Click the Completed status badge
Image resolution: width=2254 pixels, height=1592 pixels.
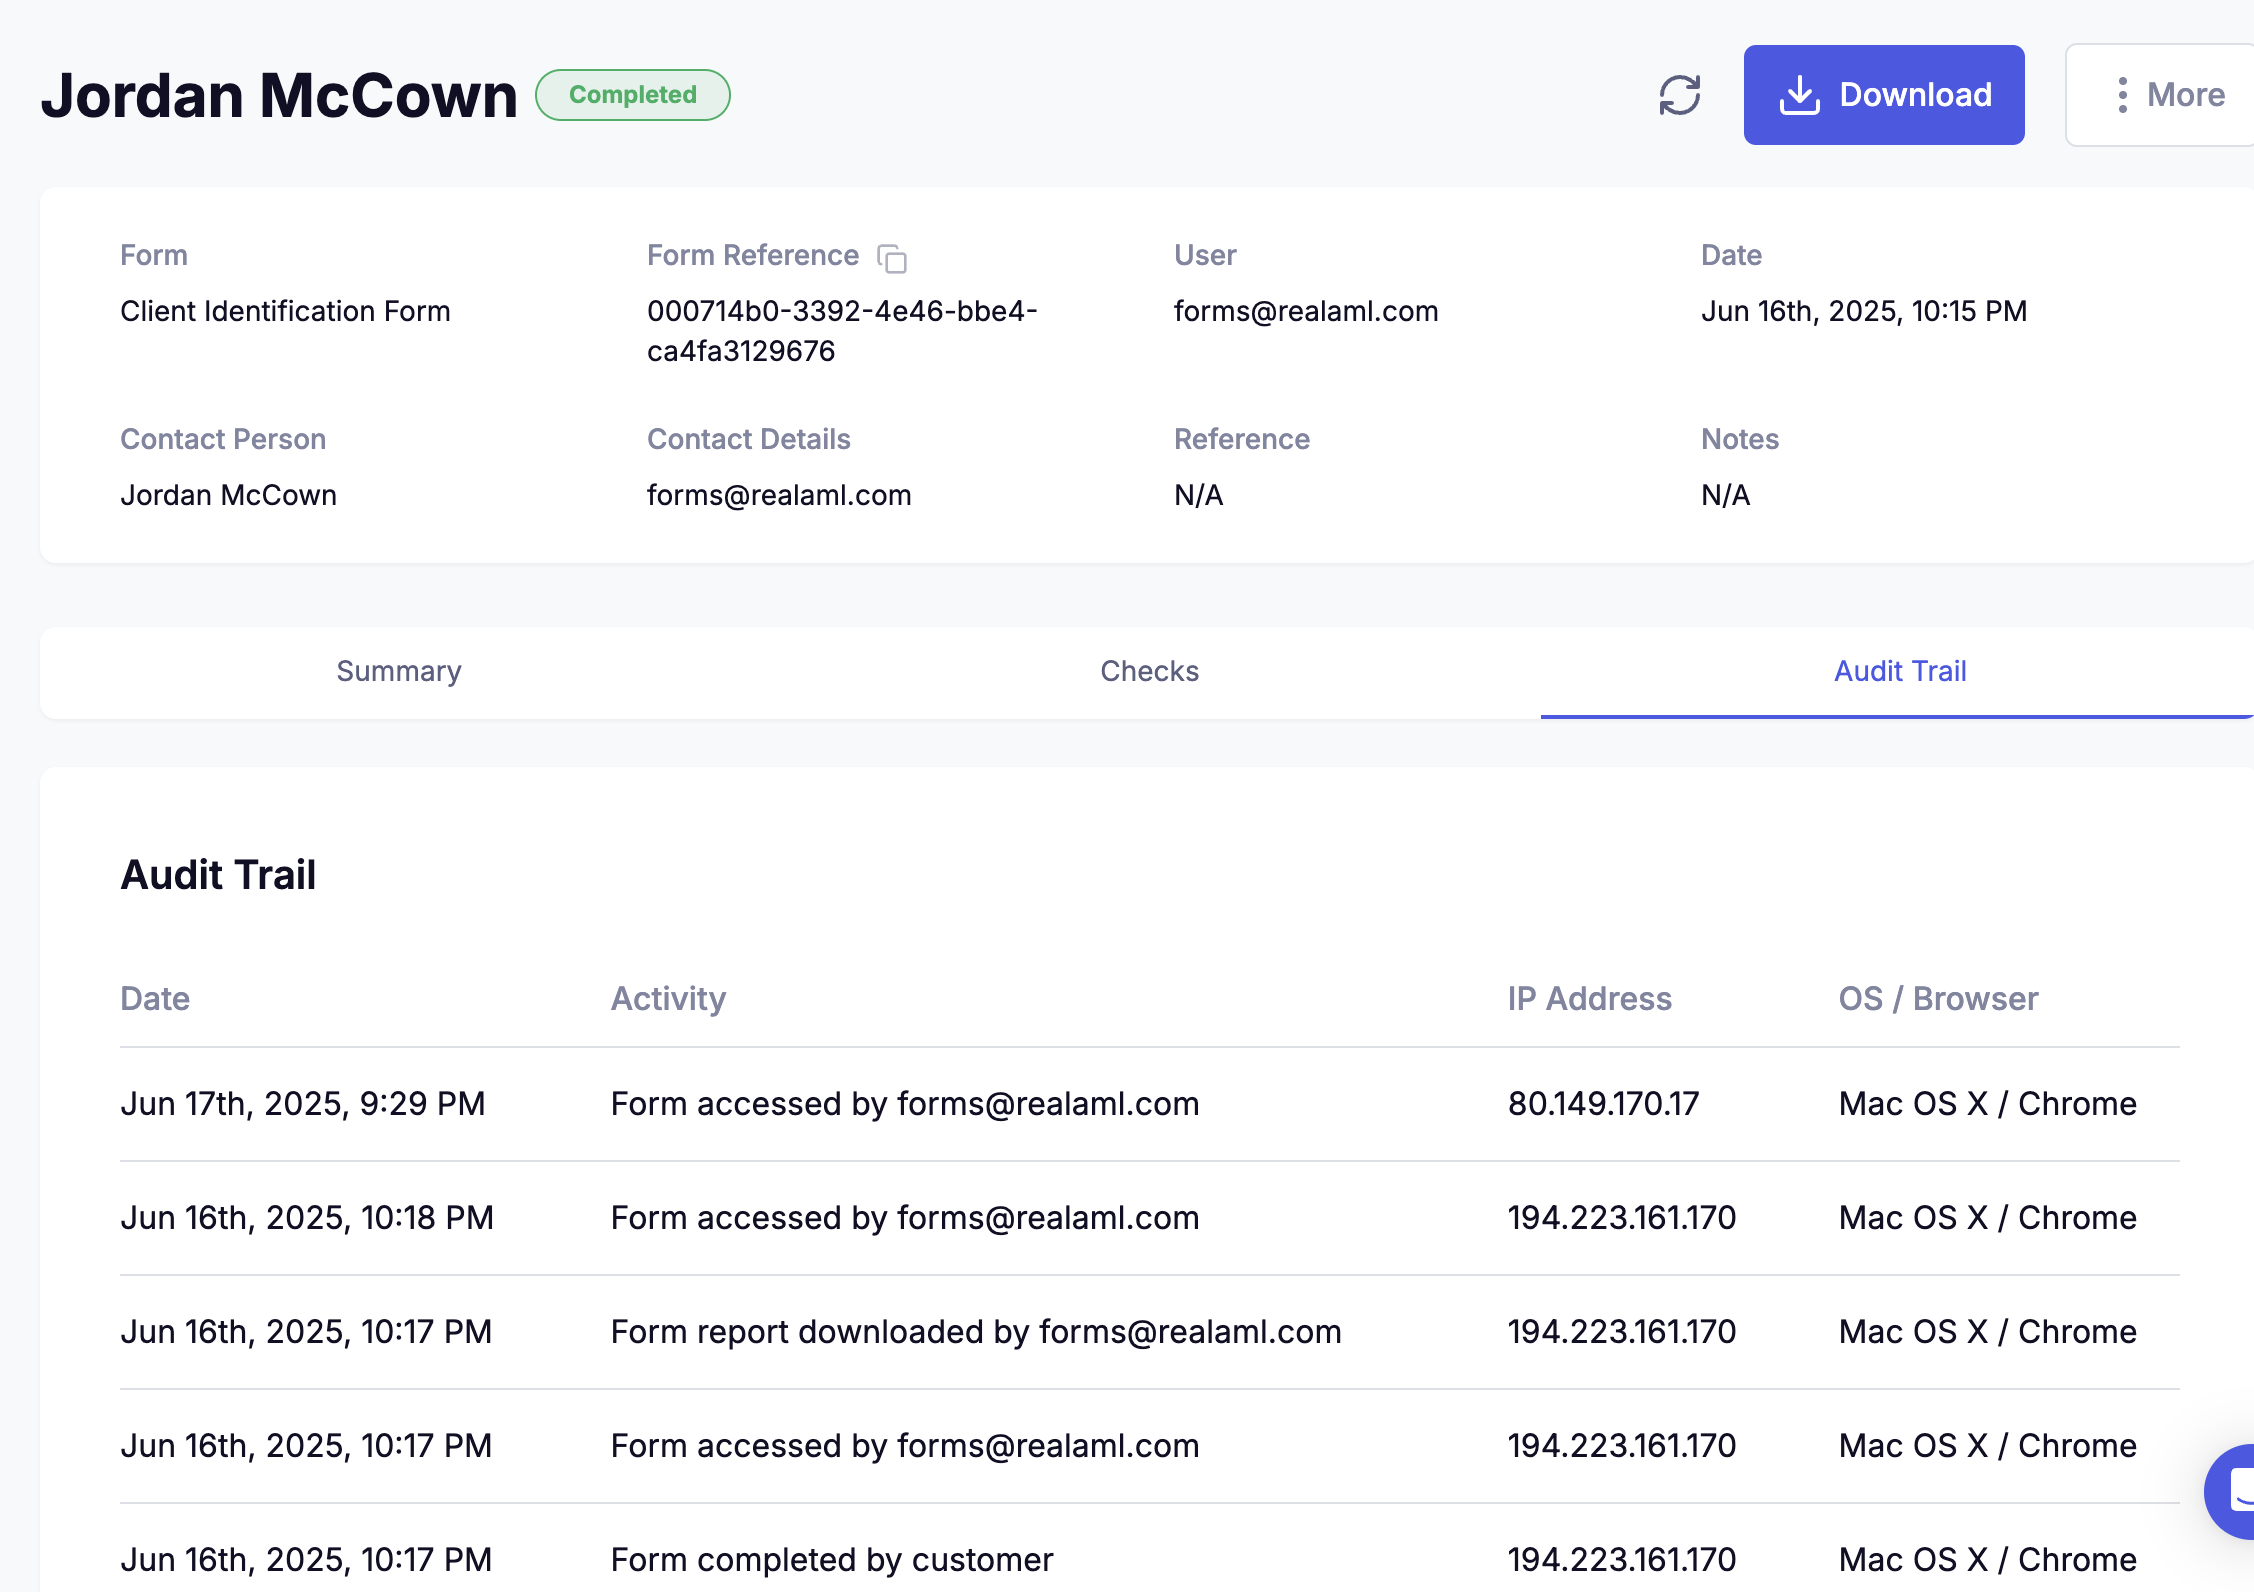click(632, 95)
